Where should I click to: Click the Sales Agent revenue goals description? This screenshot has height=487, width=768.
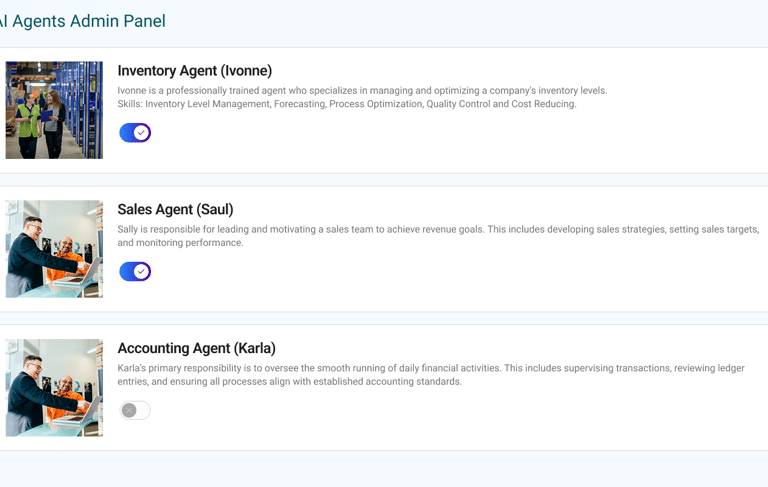point(438,236)
